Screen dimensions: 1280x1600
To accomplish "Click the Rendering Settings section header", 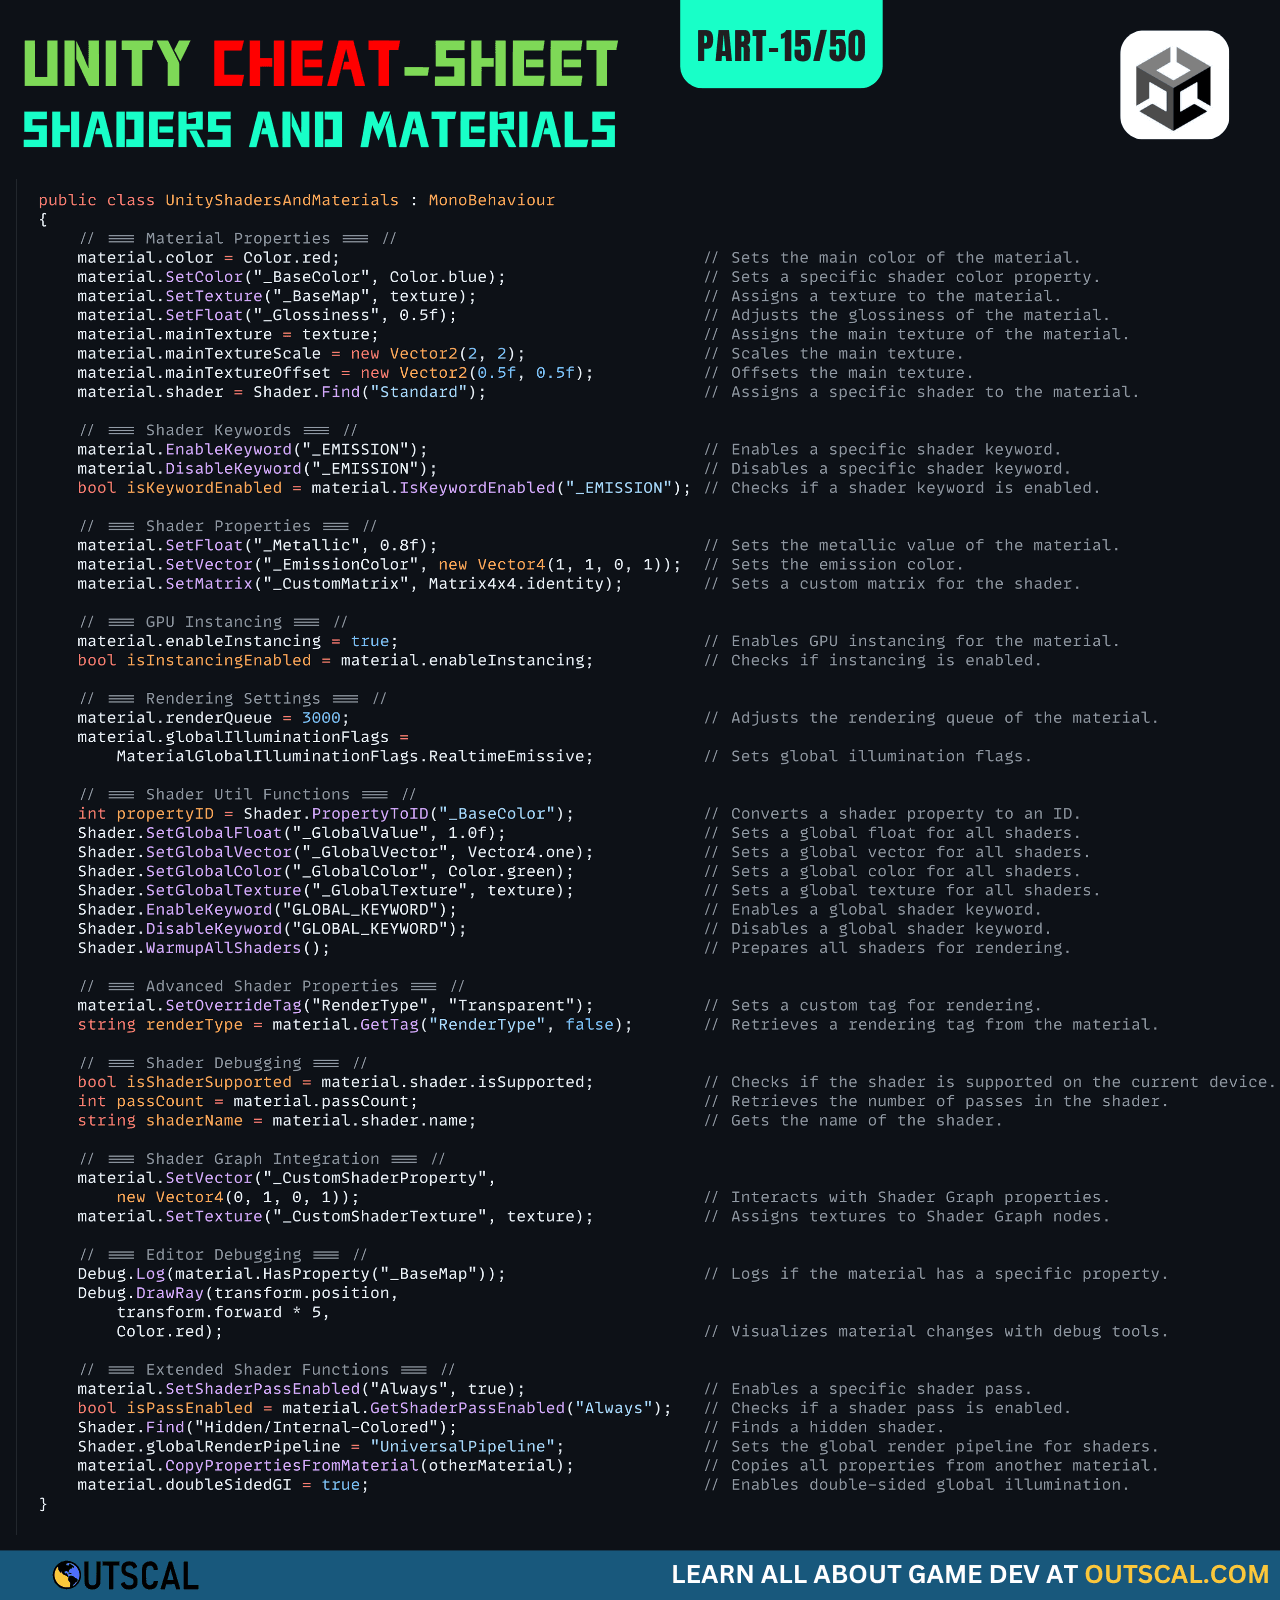I will point(233,699).
